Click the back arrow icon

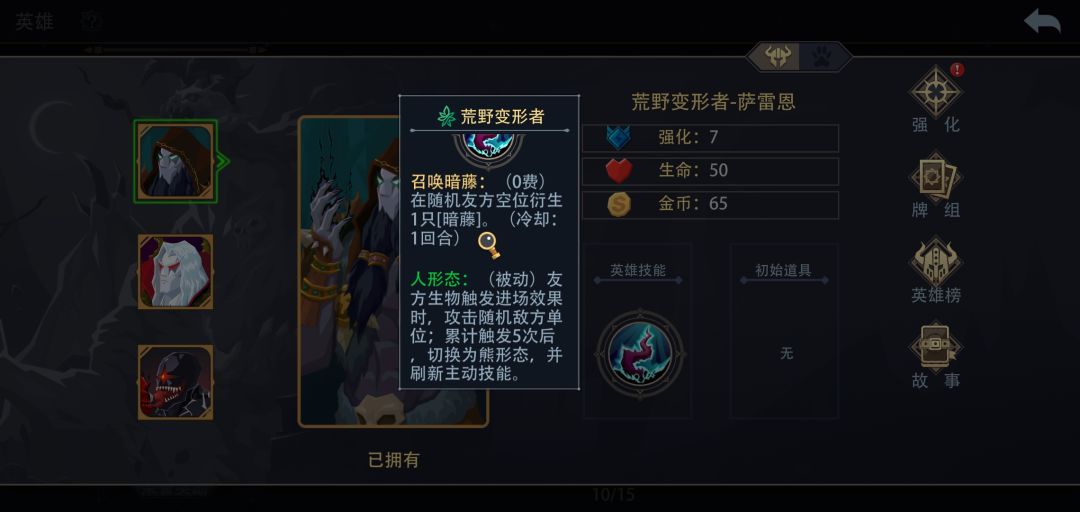1042,21
